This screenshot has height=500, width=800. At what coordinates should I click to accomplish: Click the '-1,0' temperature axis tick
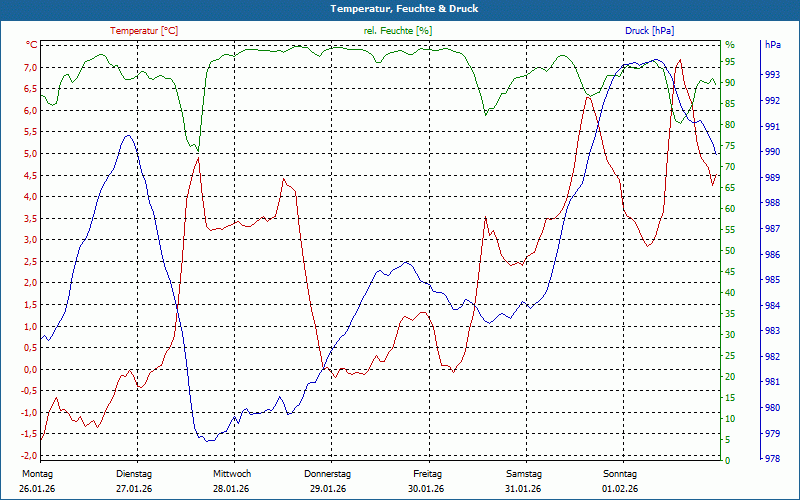pyautogui.click(x=29, y=413)
